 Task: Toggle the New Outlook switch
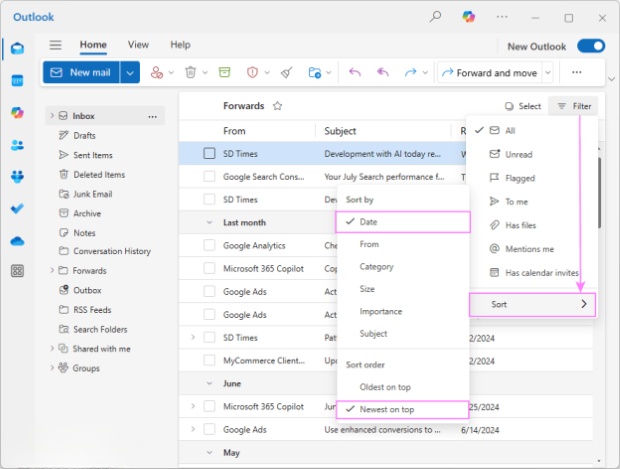click(591, 46)
